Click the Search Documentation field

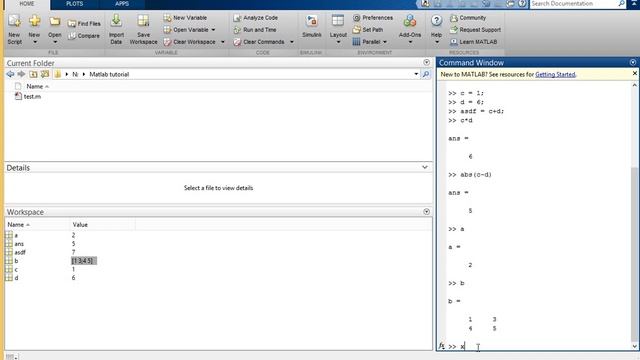(573, 4)
